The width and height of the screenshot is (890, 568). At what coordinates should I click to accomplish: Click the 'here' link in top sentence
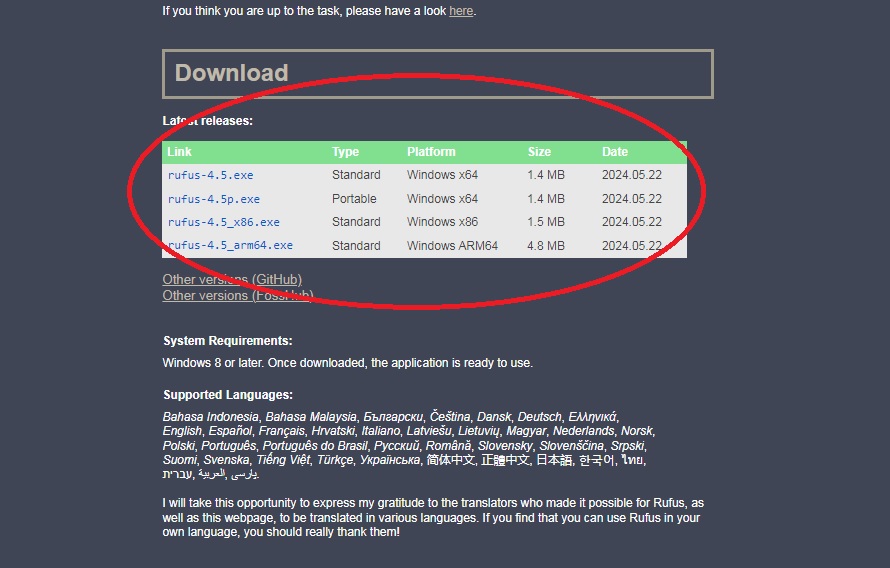(460, 11)
